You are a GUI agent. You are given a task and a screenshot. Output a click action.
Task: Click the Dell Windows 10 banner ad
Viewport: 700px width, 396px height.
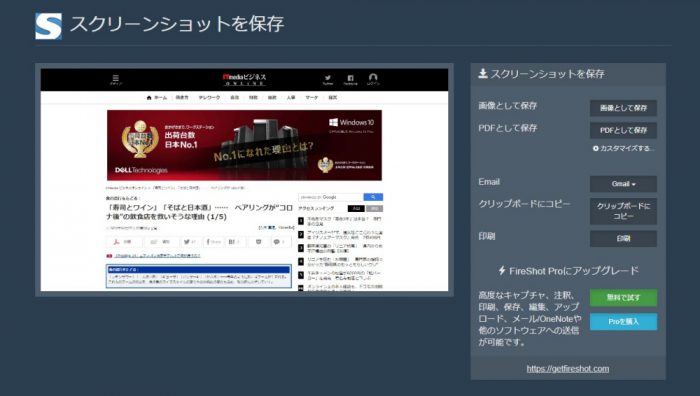[244, 145]
